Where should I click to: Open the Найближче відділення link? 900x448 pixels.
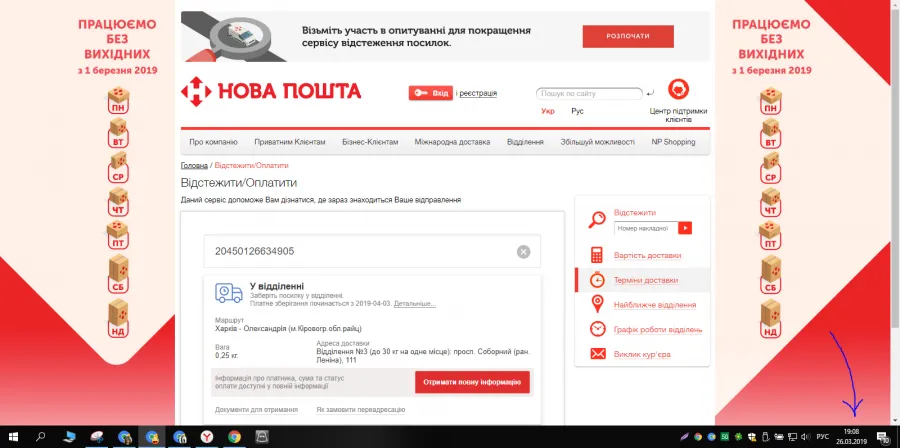pyautogui.click(x=655, y=305)
